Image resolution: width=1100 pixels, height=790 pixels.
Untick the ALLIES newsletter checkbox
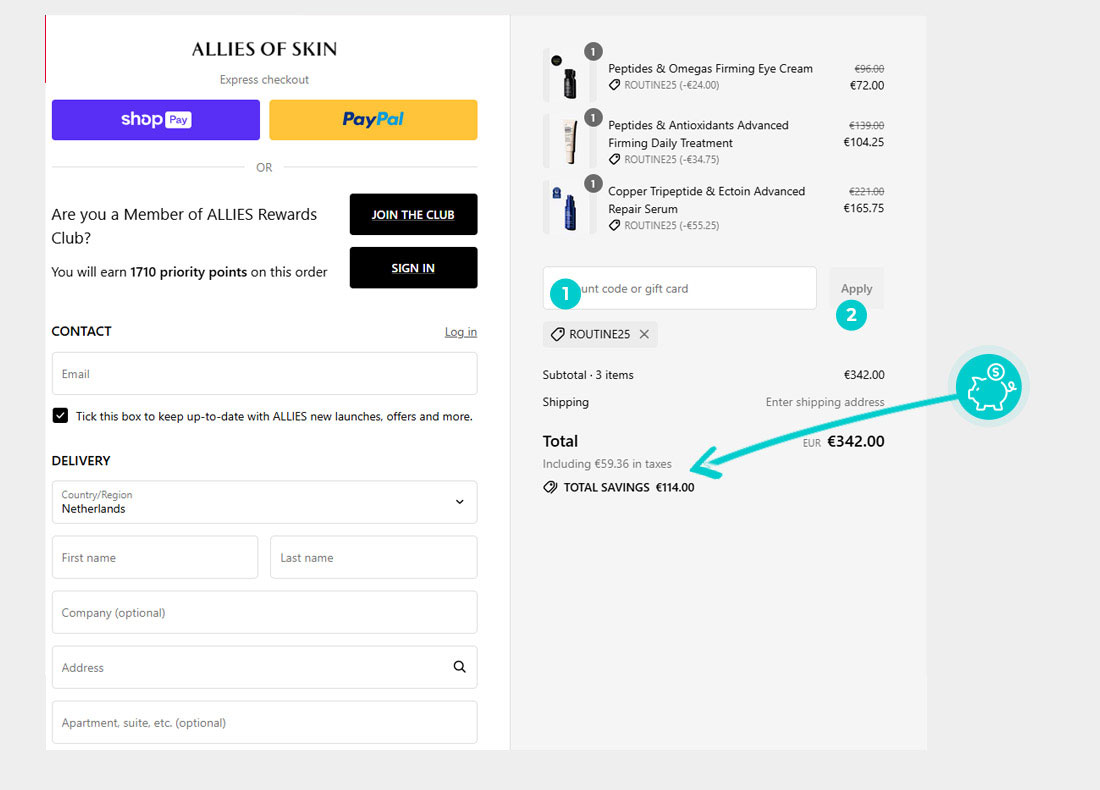[x=60, y=416]
